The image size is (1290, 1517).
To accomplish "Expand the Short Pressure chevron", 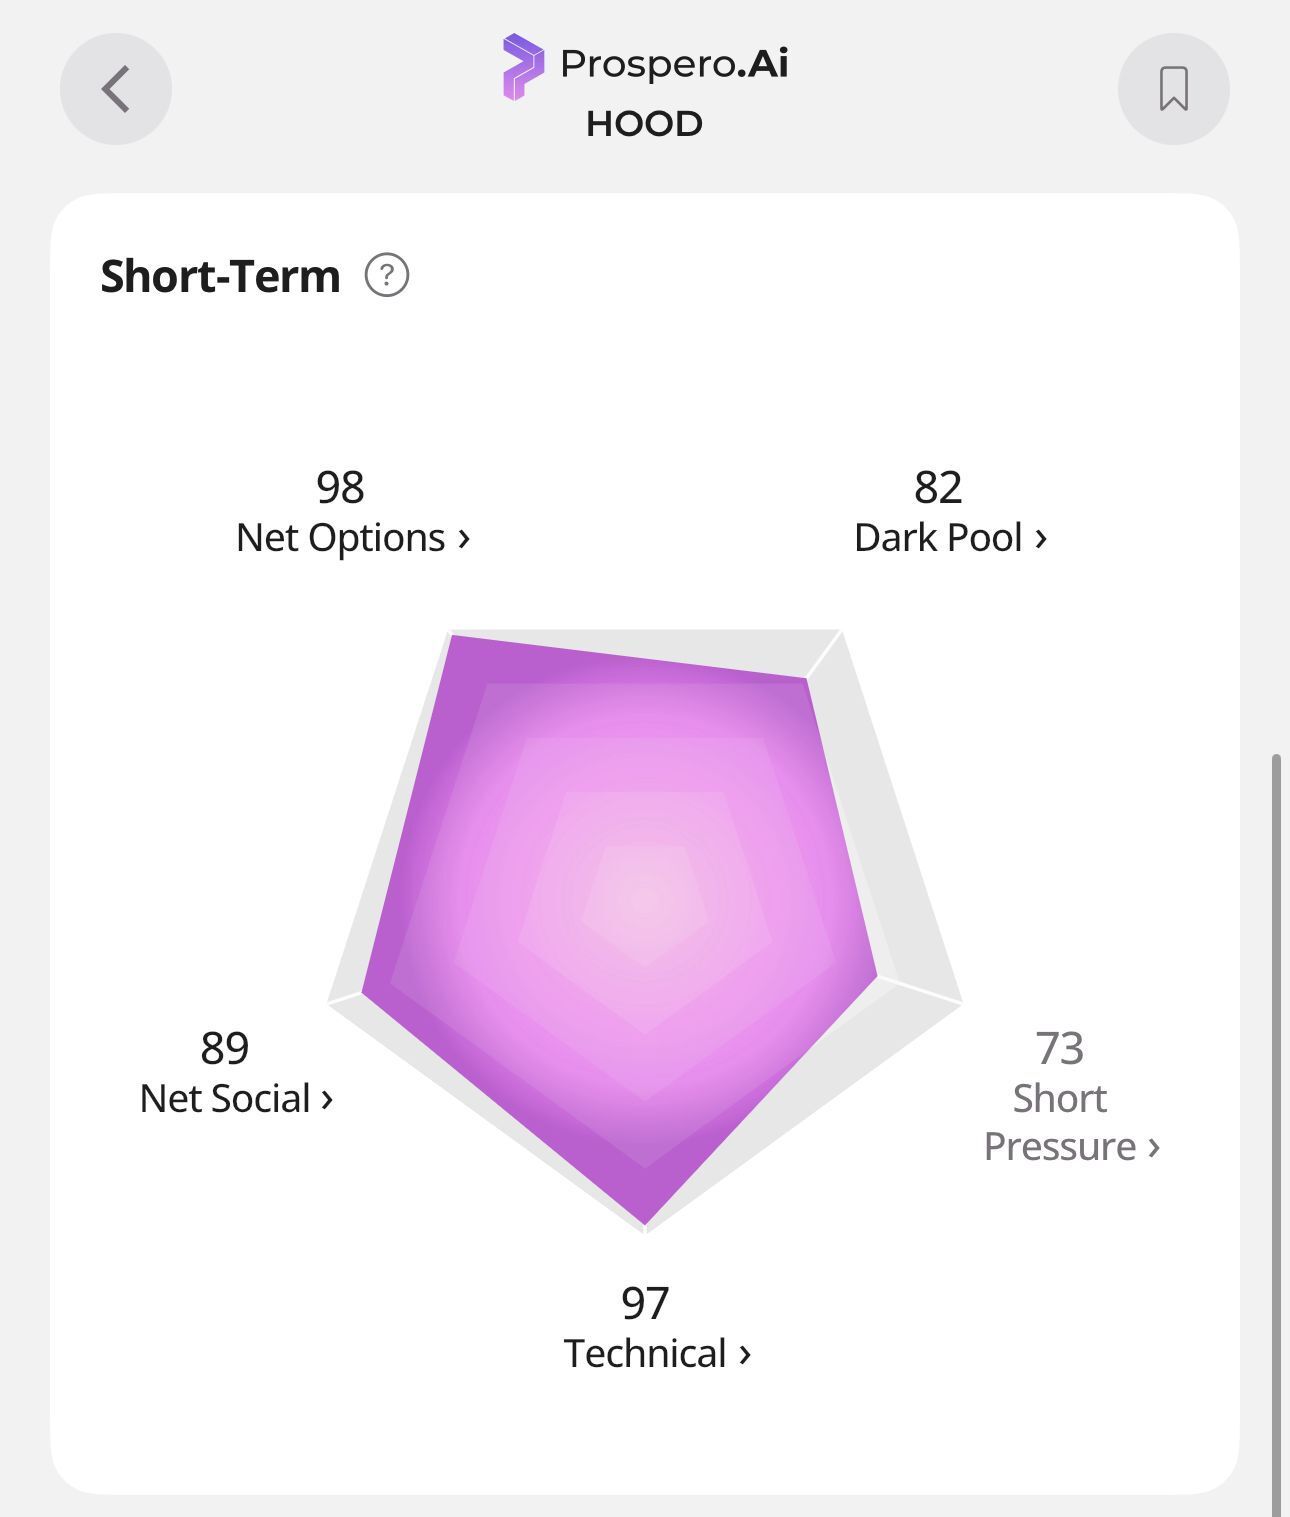I will tap(1154, 1147).
